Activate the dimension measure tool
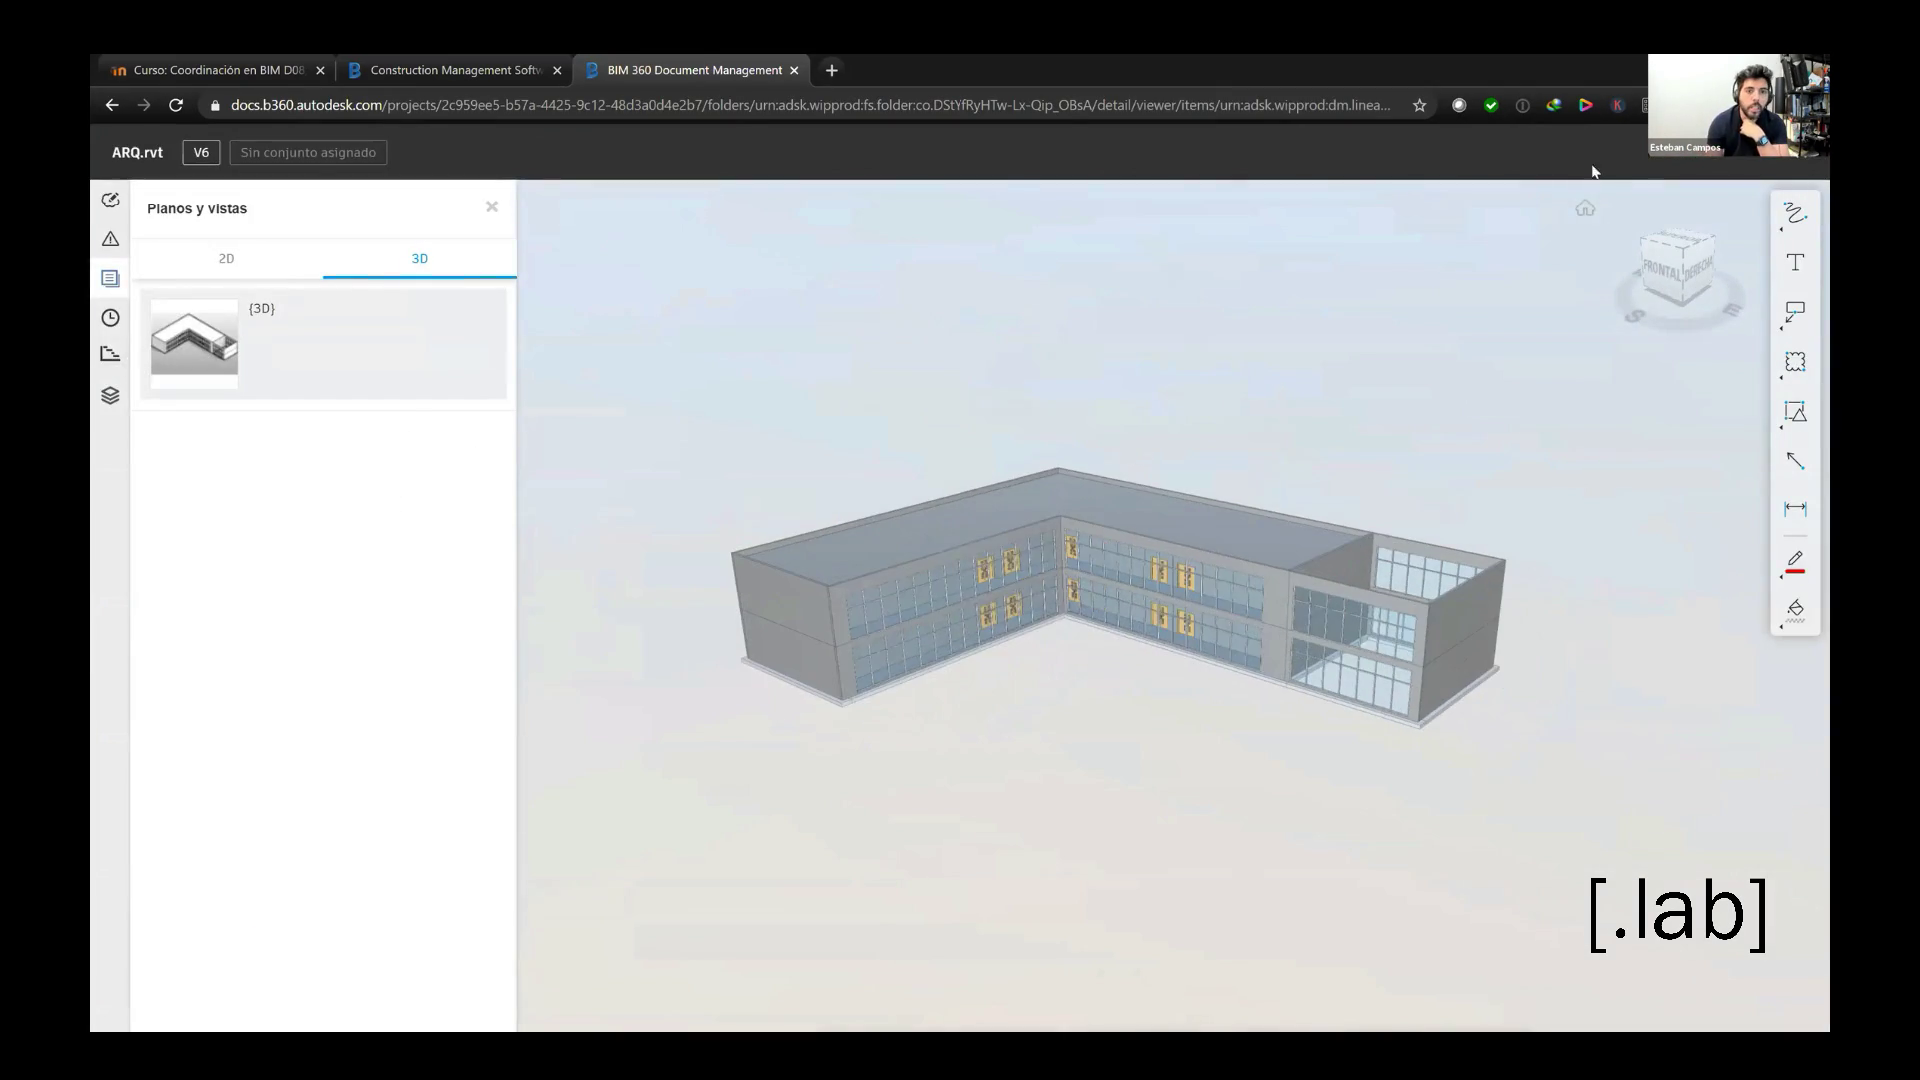Image resolution: width=1920 pixels, height=1080 pixels. pyautogui.click(x=1795, y=509)
